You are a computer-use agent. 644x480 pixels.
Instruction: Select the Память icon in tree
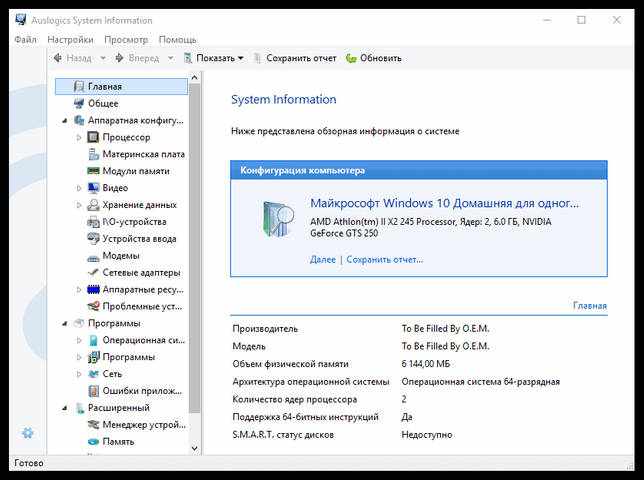click(x=93, y=442)
